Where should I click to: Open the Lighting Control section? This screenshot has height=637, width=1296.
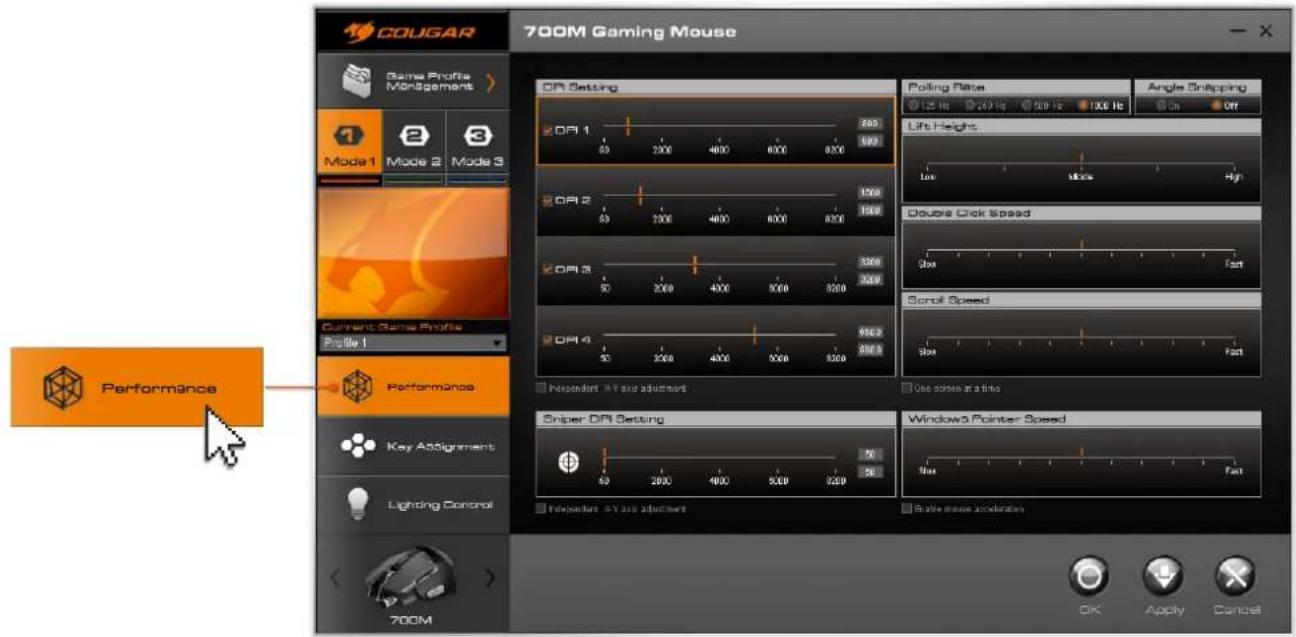412,505
